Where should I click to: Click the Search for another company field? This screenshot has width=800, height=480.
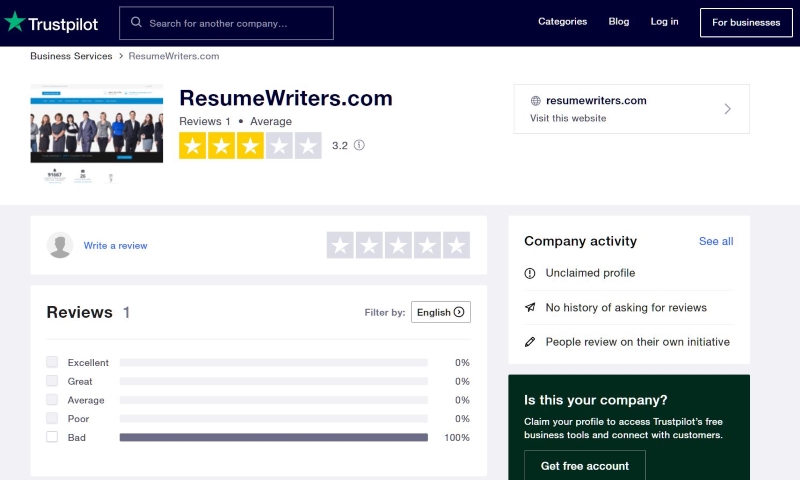227,23
